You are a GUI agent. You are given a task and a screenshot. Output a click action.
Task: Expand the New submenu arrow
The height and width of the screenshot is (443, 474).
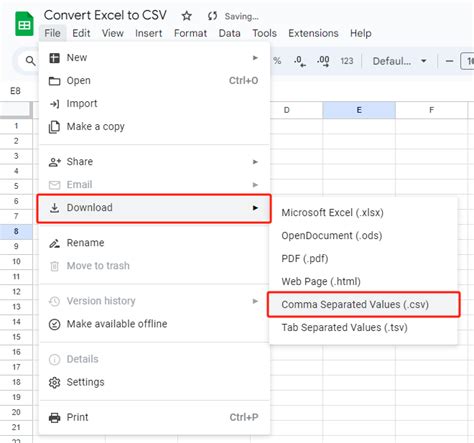pyautogui.click(x=255, y=58)
